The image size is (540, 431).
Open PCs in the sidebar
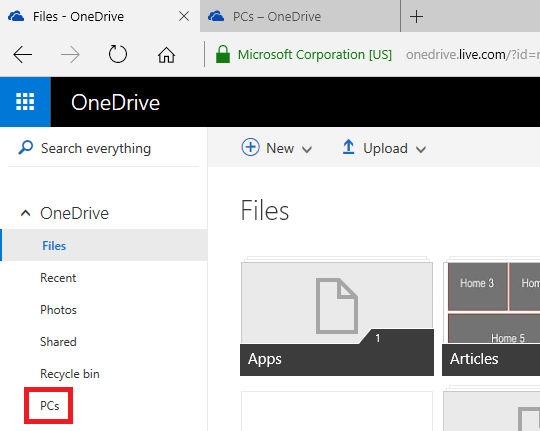[50, 406]
